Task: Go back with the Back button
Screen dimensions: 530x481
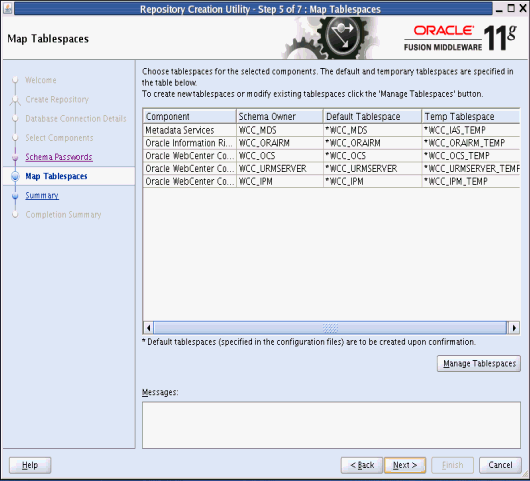Action: click(362, 465)
